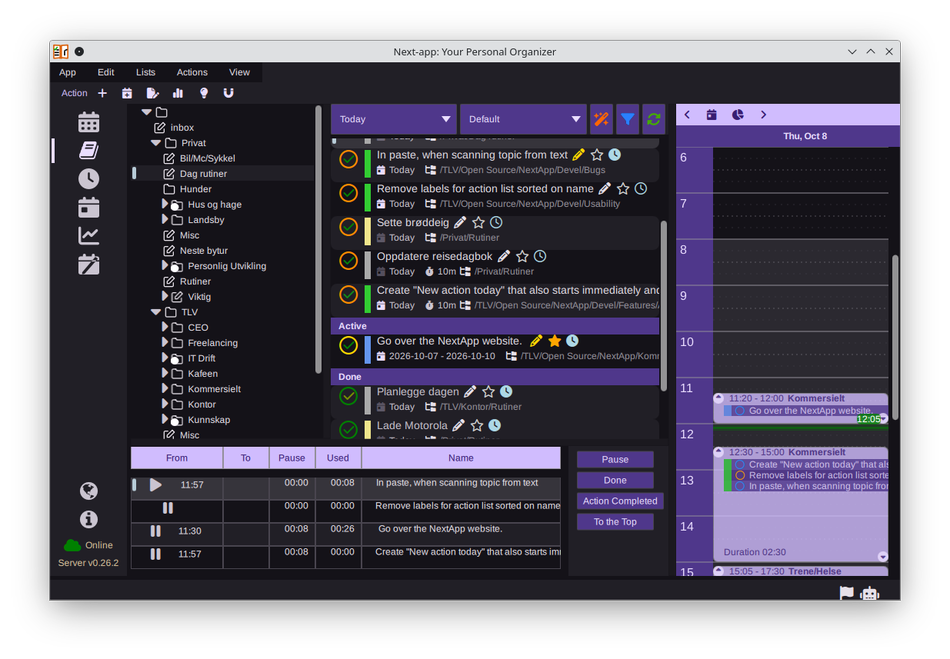
Task: Toggle favorite star on 'Go over the NextApp website'
Action: 554,341
